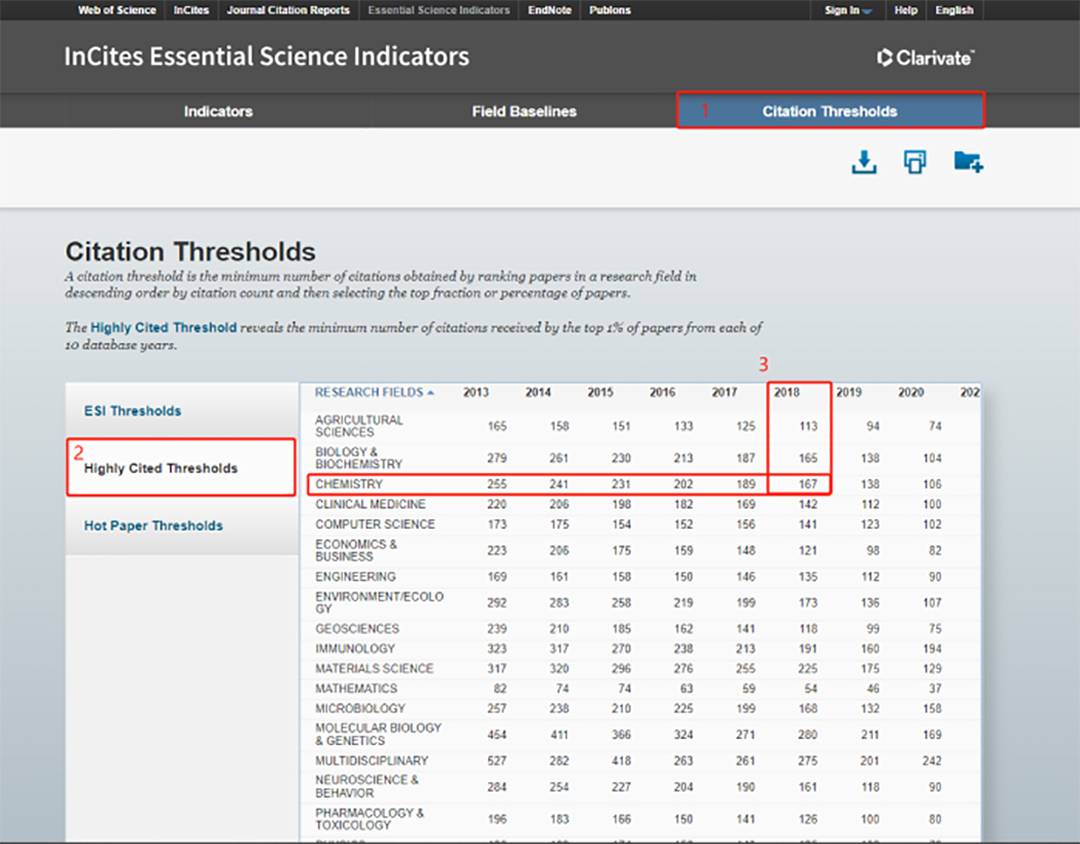This screenshot has width=1080, height=844.
Task: Click the InCites Essential Science Indicators title
Action: (267, 56)
